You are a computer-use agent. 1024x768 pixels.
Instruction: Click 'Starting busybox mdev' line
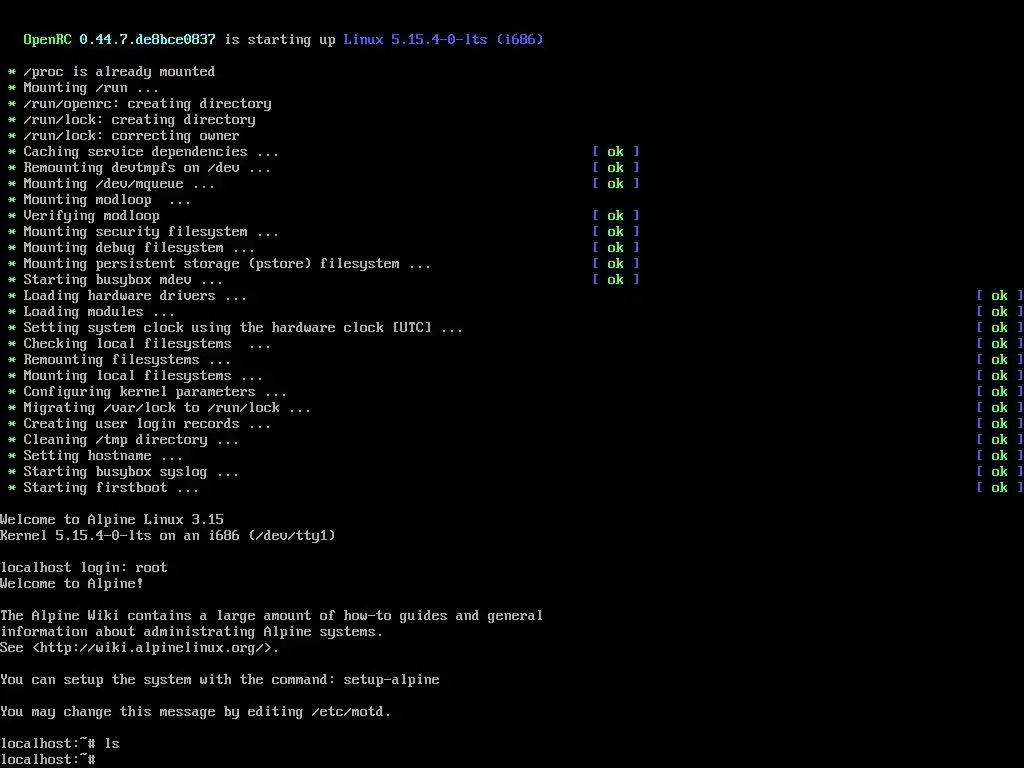(123, 280)
